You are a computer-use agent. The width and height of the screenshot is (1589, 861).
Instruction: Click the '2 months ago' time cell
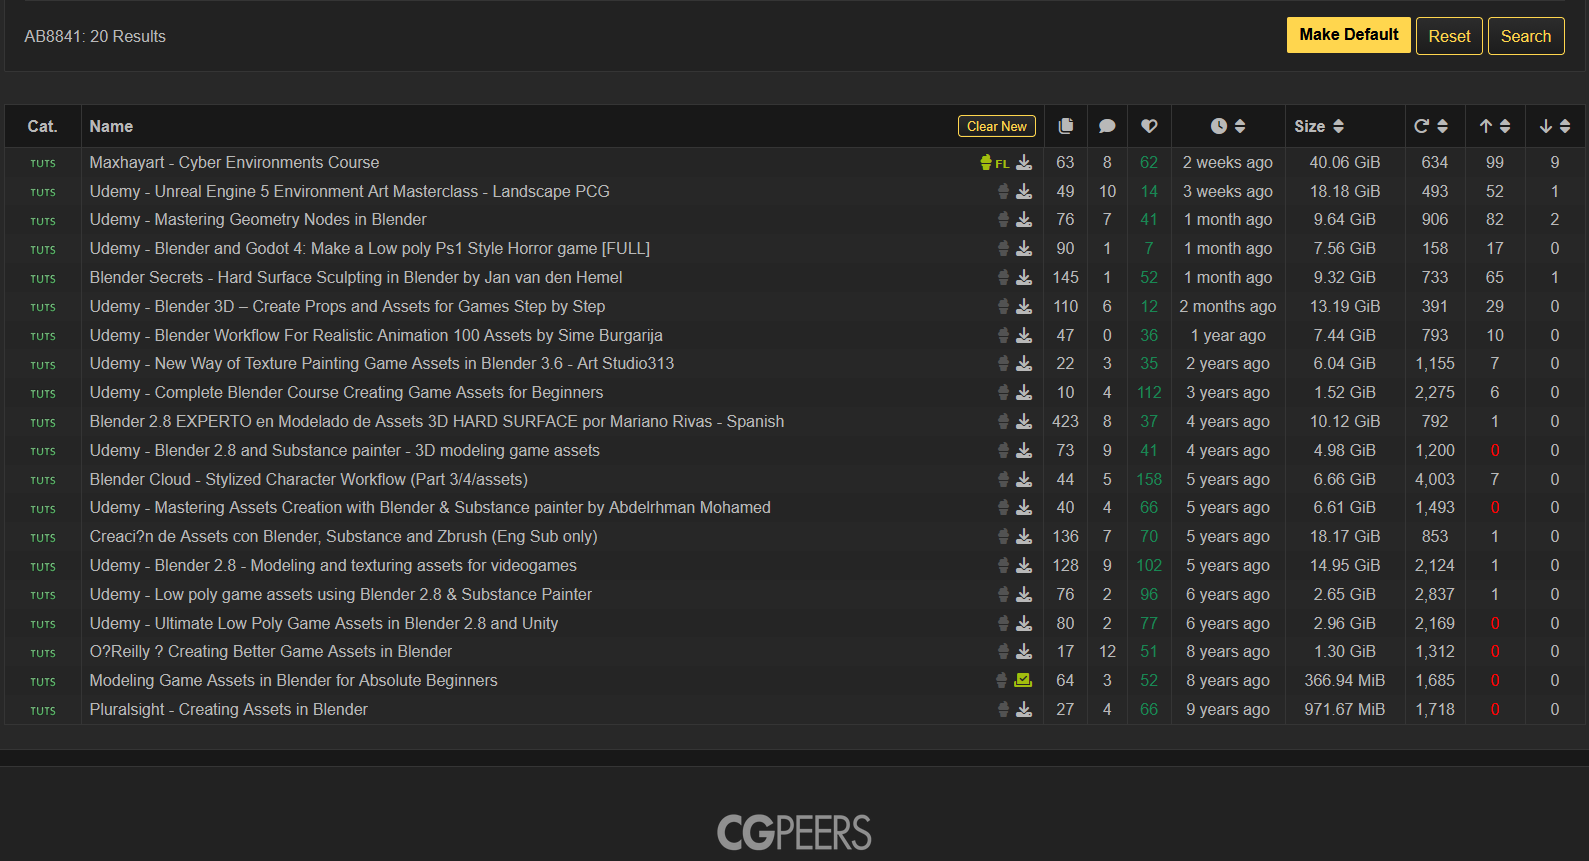coord(1228,306)
